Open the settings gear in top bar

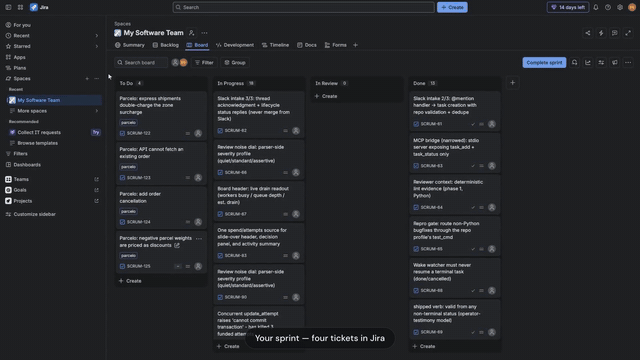point(620,7)
